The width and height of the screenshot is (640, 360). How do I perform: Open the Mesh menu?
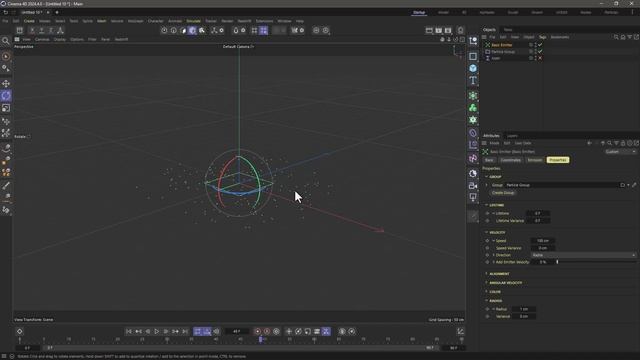pos(101,21)
